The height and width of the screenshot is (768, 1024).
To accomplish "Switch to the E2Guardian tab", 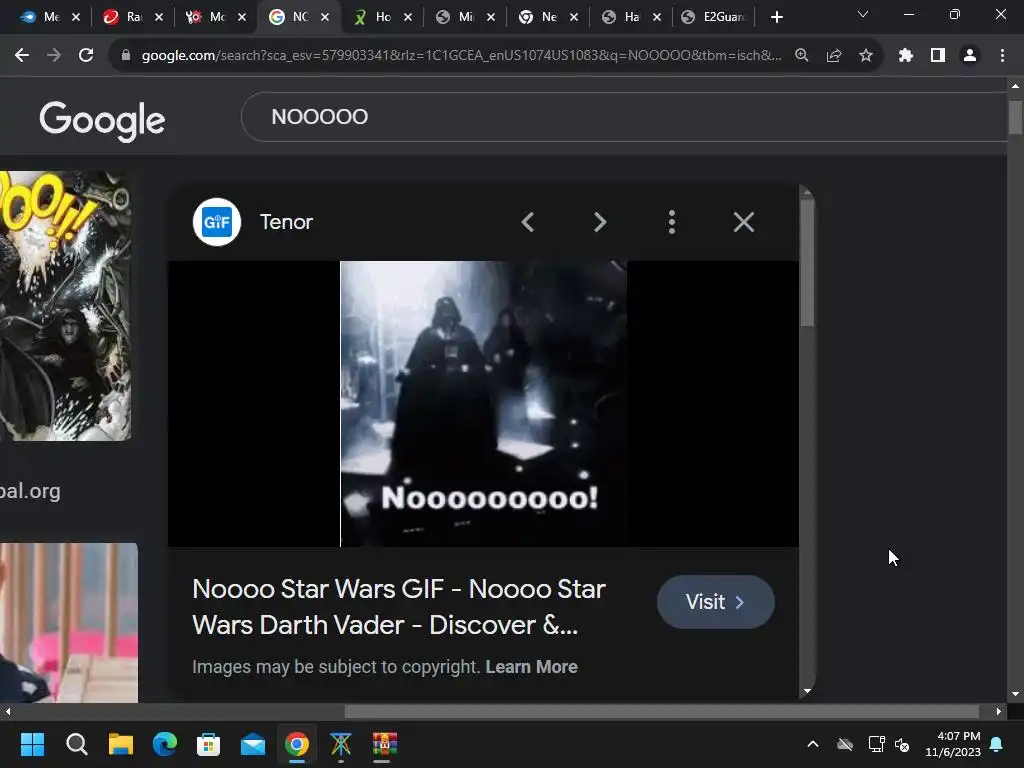I will coord(714,18).
